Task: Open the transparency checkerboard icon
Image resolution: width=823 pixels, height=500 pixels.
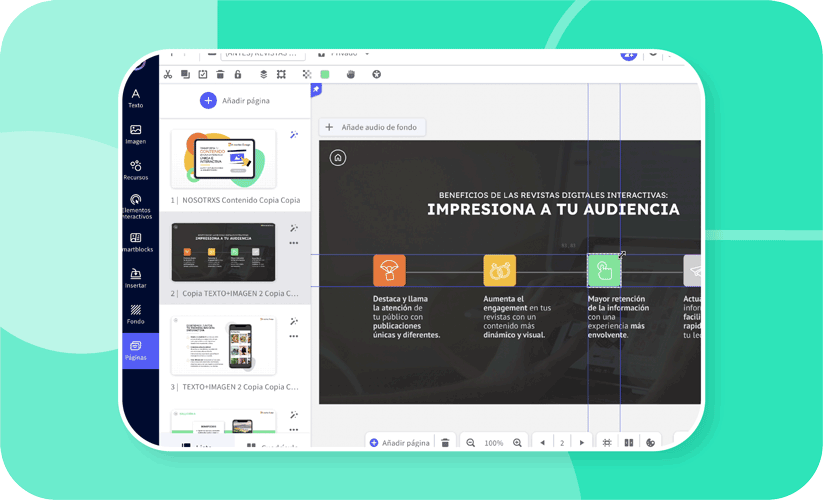Action: pos(307,75)
